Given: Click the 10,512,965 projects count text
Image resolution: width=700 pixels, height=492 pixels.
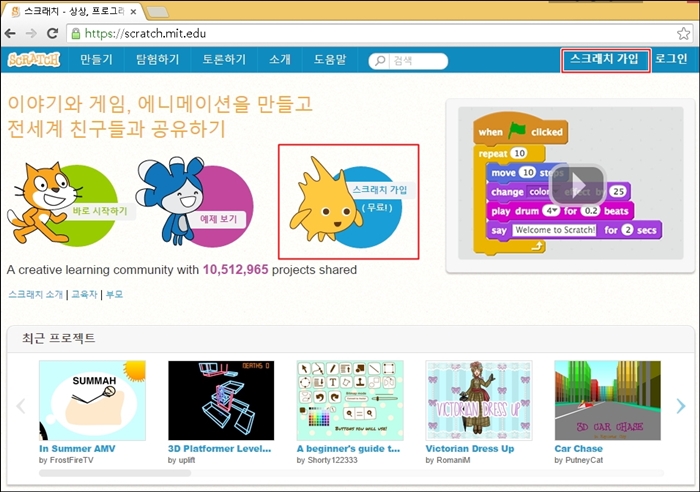Looking at the screenshot, I should click(235, 270).
